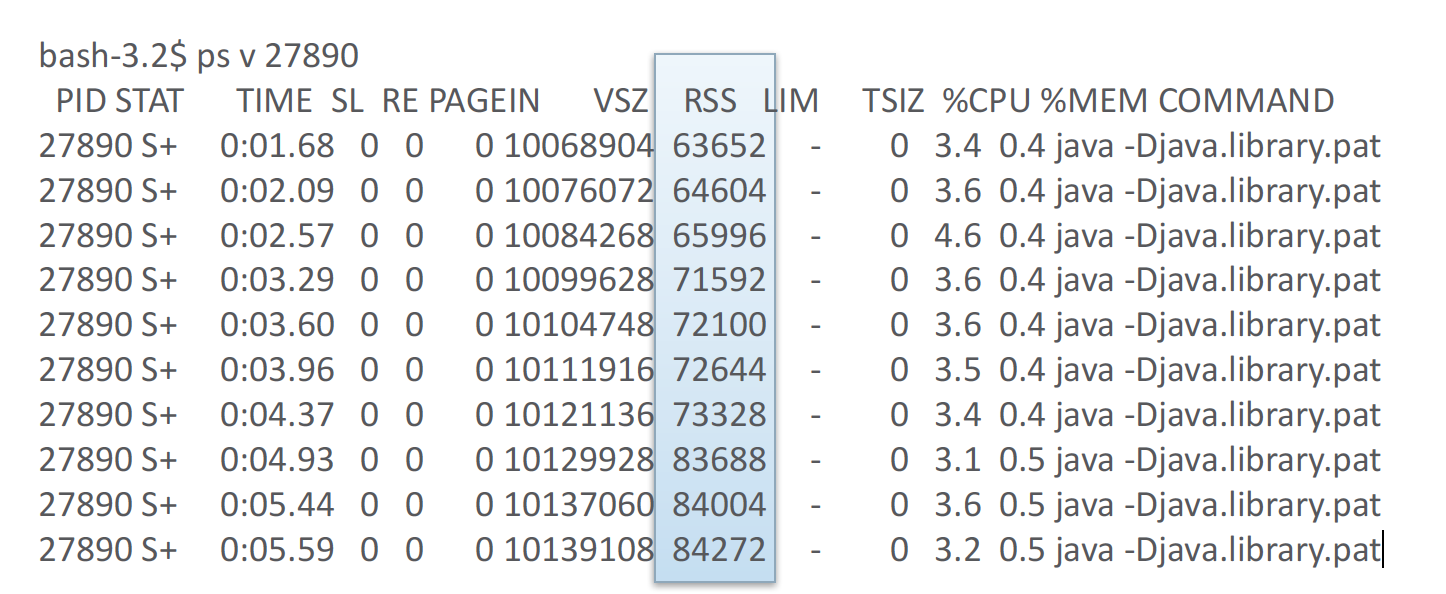The height and width of the screenshot is (594, 1446).
Task: Select RSS value 84004
Action: pos(719,504)
